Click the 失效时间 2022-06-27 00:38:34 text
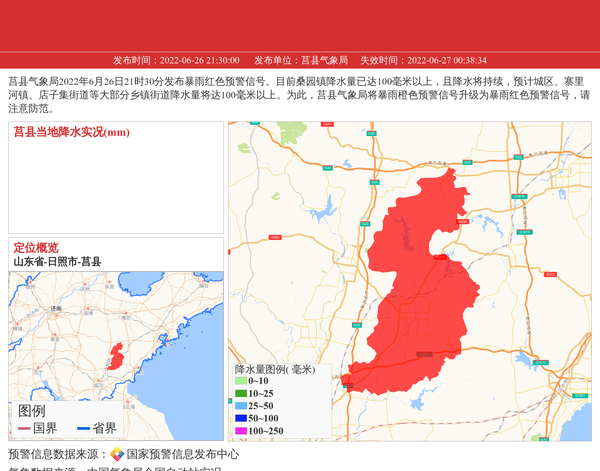This screenshot has height=471, width=600. (x=423, y=60)
